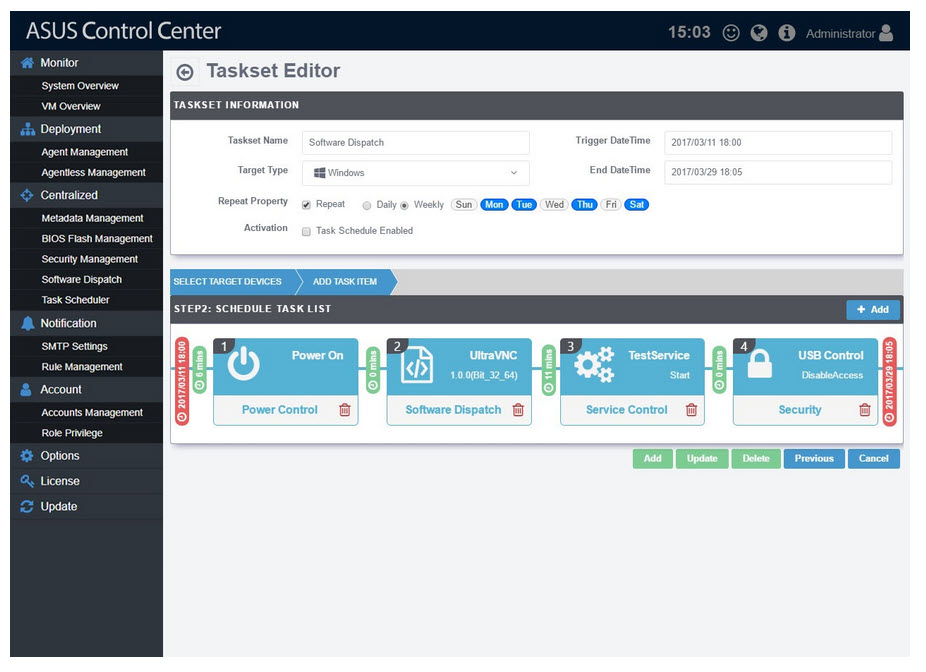Image resolution: width=926 pixels, height=672 pixels.
Task: Click the Previous button
Action: pos(814,459)
